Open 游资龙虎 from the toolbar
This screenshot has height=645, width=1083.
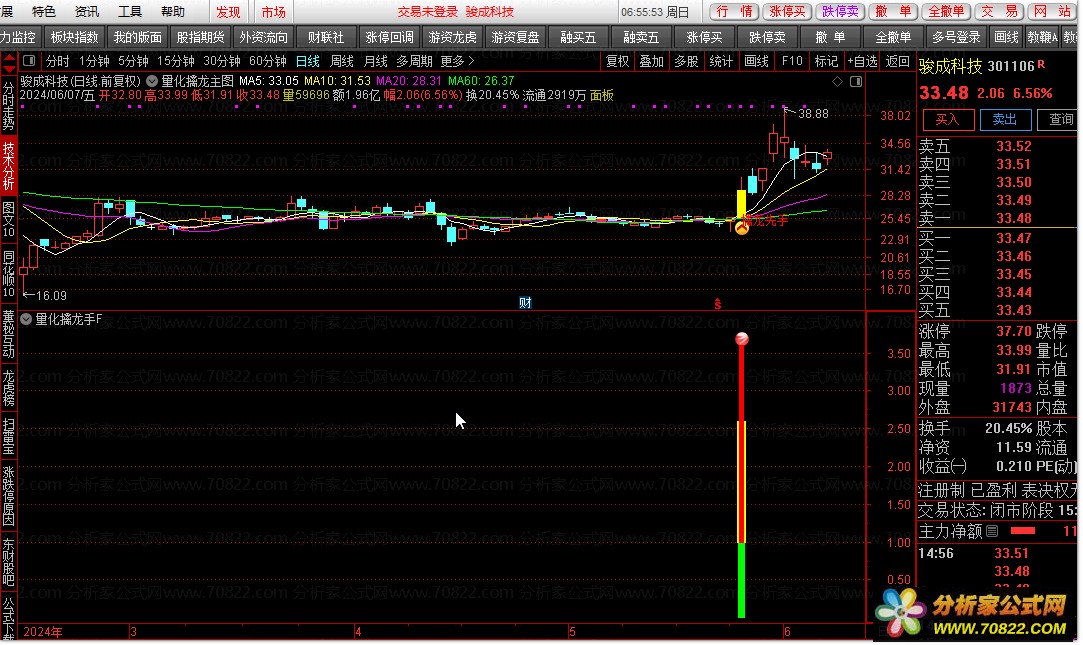click(x=452, y=37)
